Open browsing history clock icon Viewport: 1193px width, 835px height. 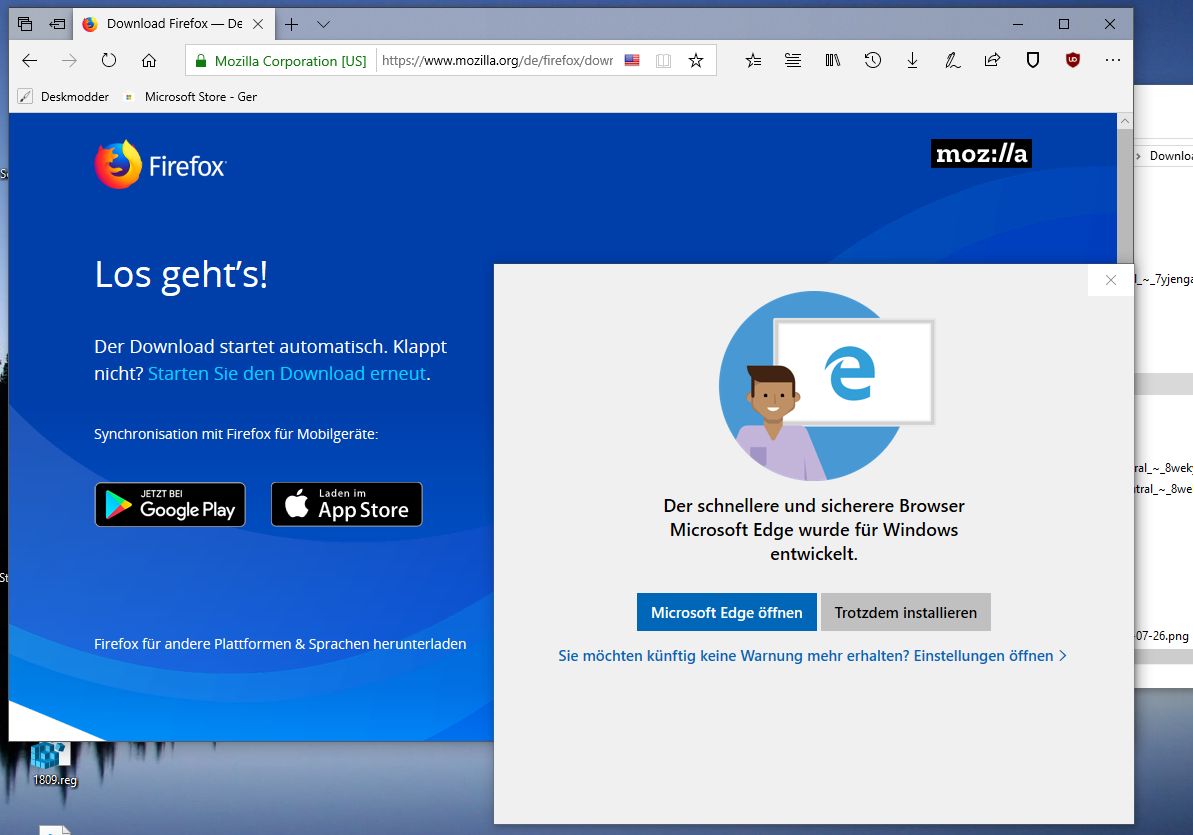point(873,60)
